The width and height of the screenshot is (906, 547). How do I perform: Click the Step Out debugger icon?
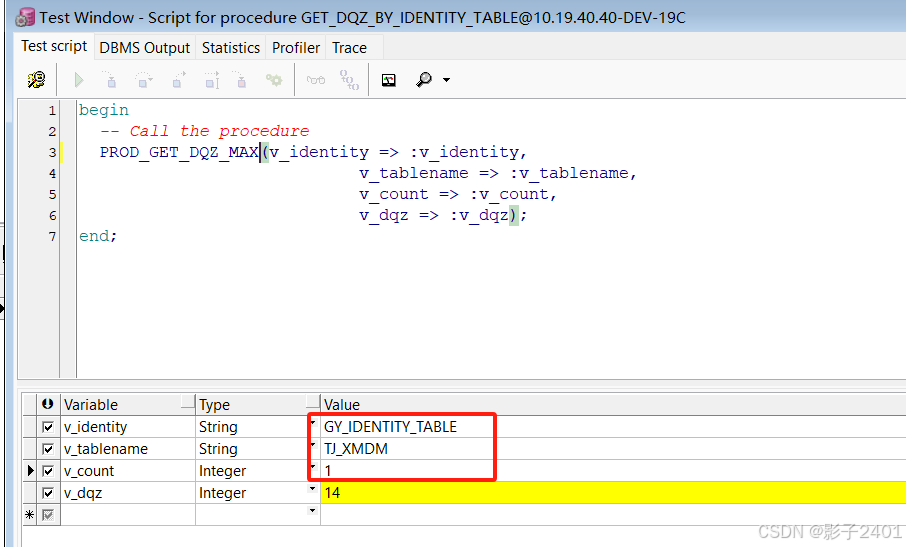tap(179, 80)
